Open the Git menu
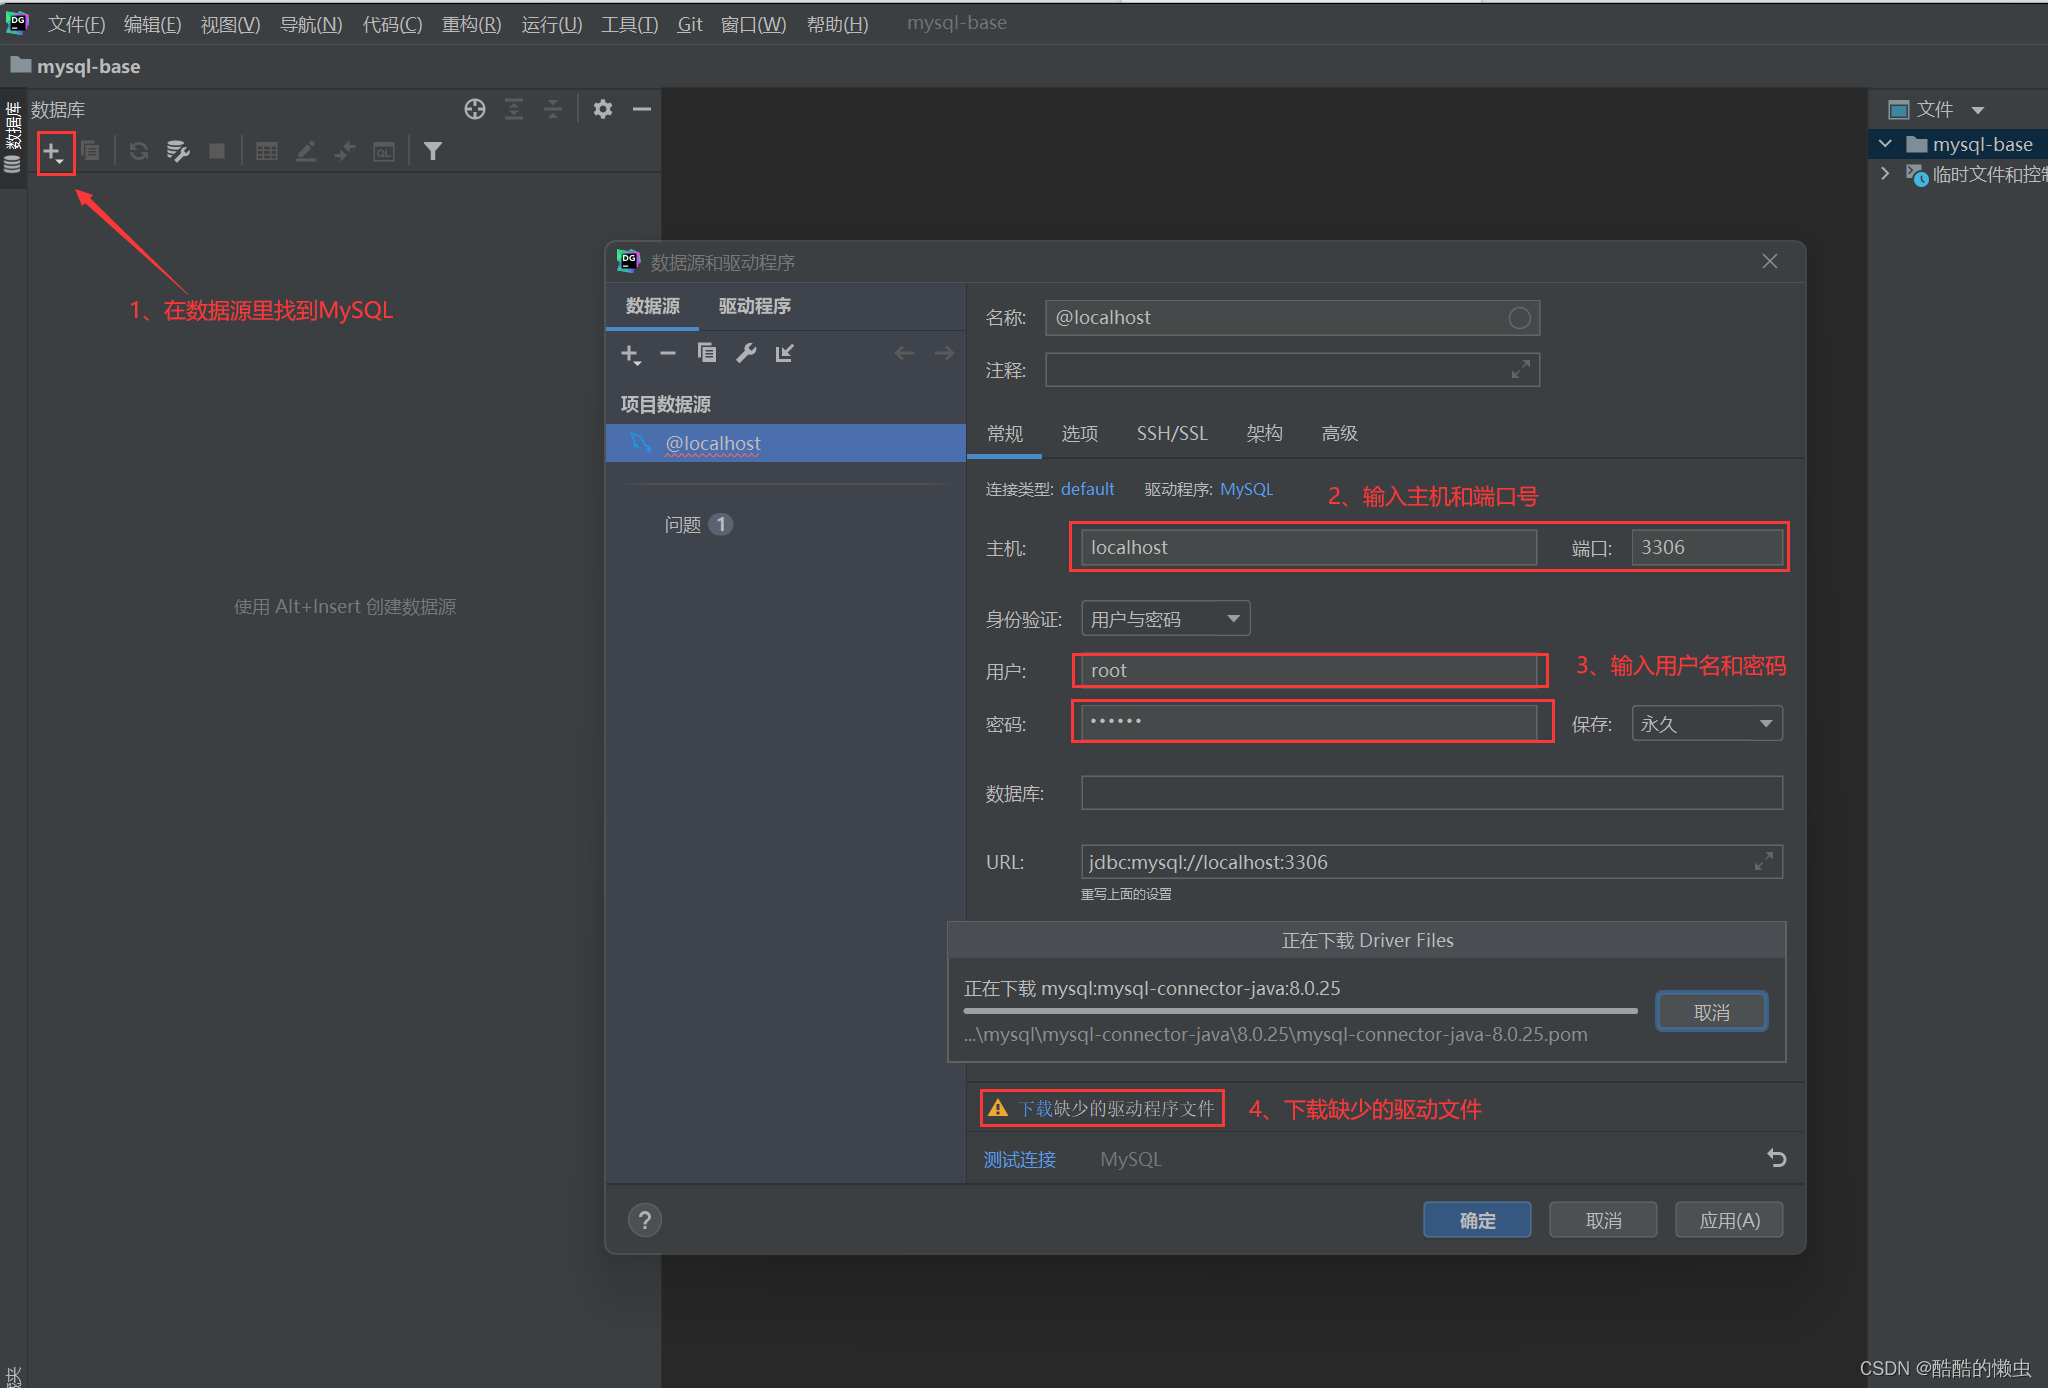Image resolution: width=2048 pixels, height=1388 pixels. (x=689, y=24)
